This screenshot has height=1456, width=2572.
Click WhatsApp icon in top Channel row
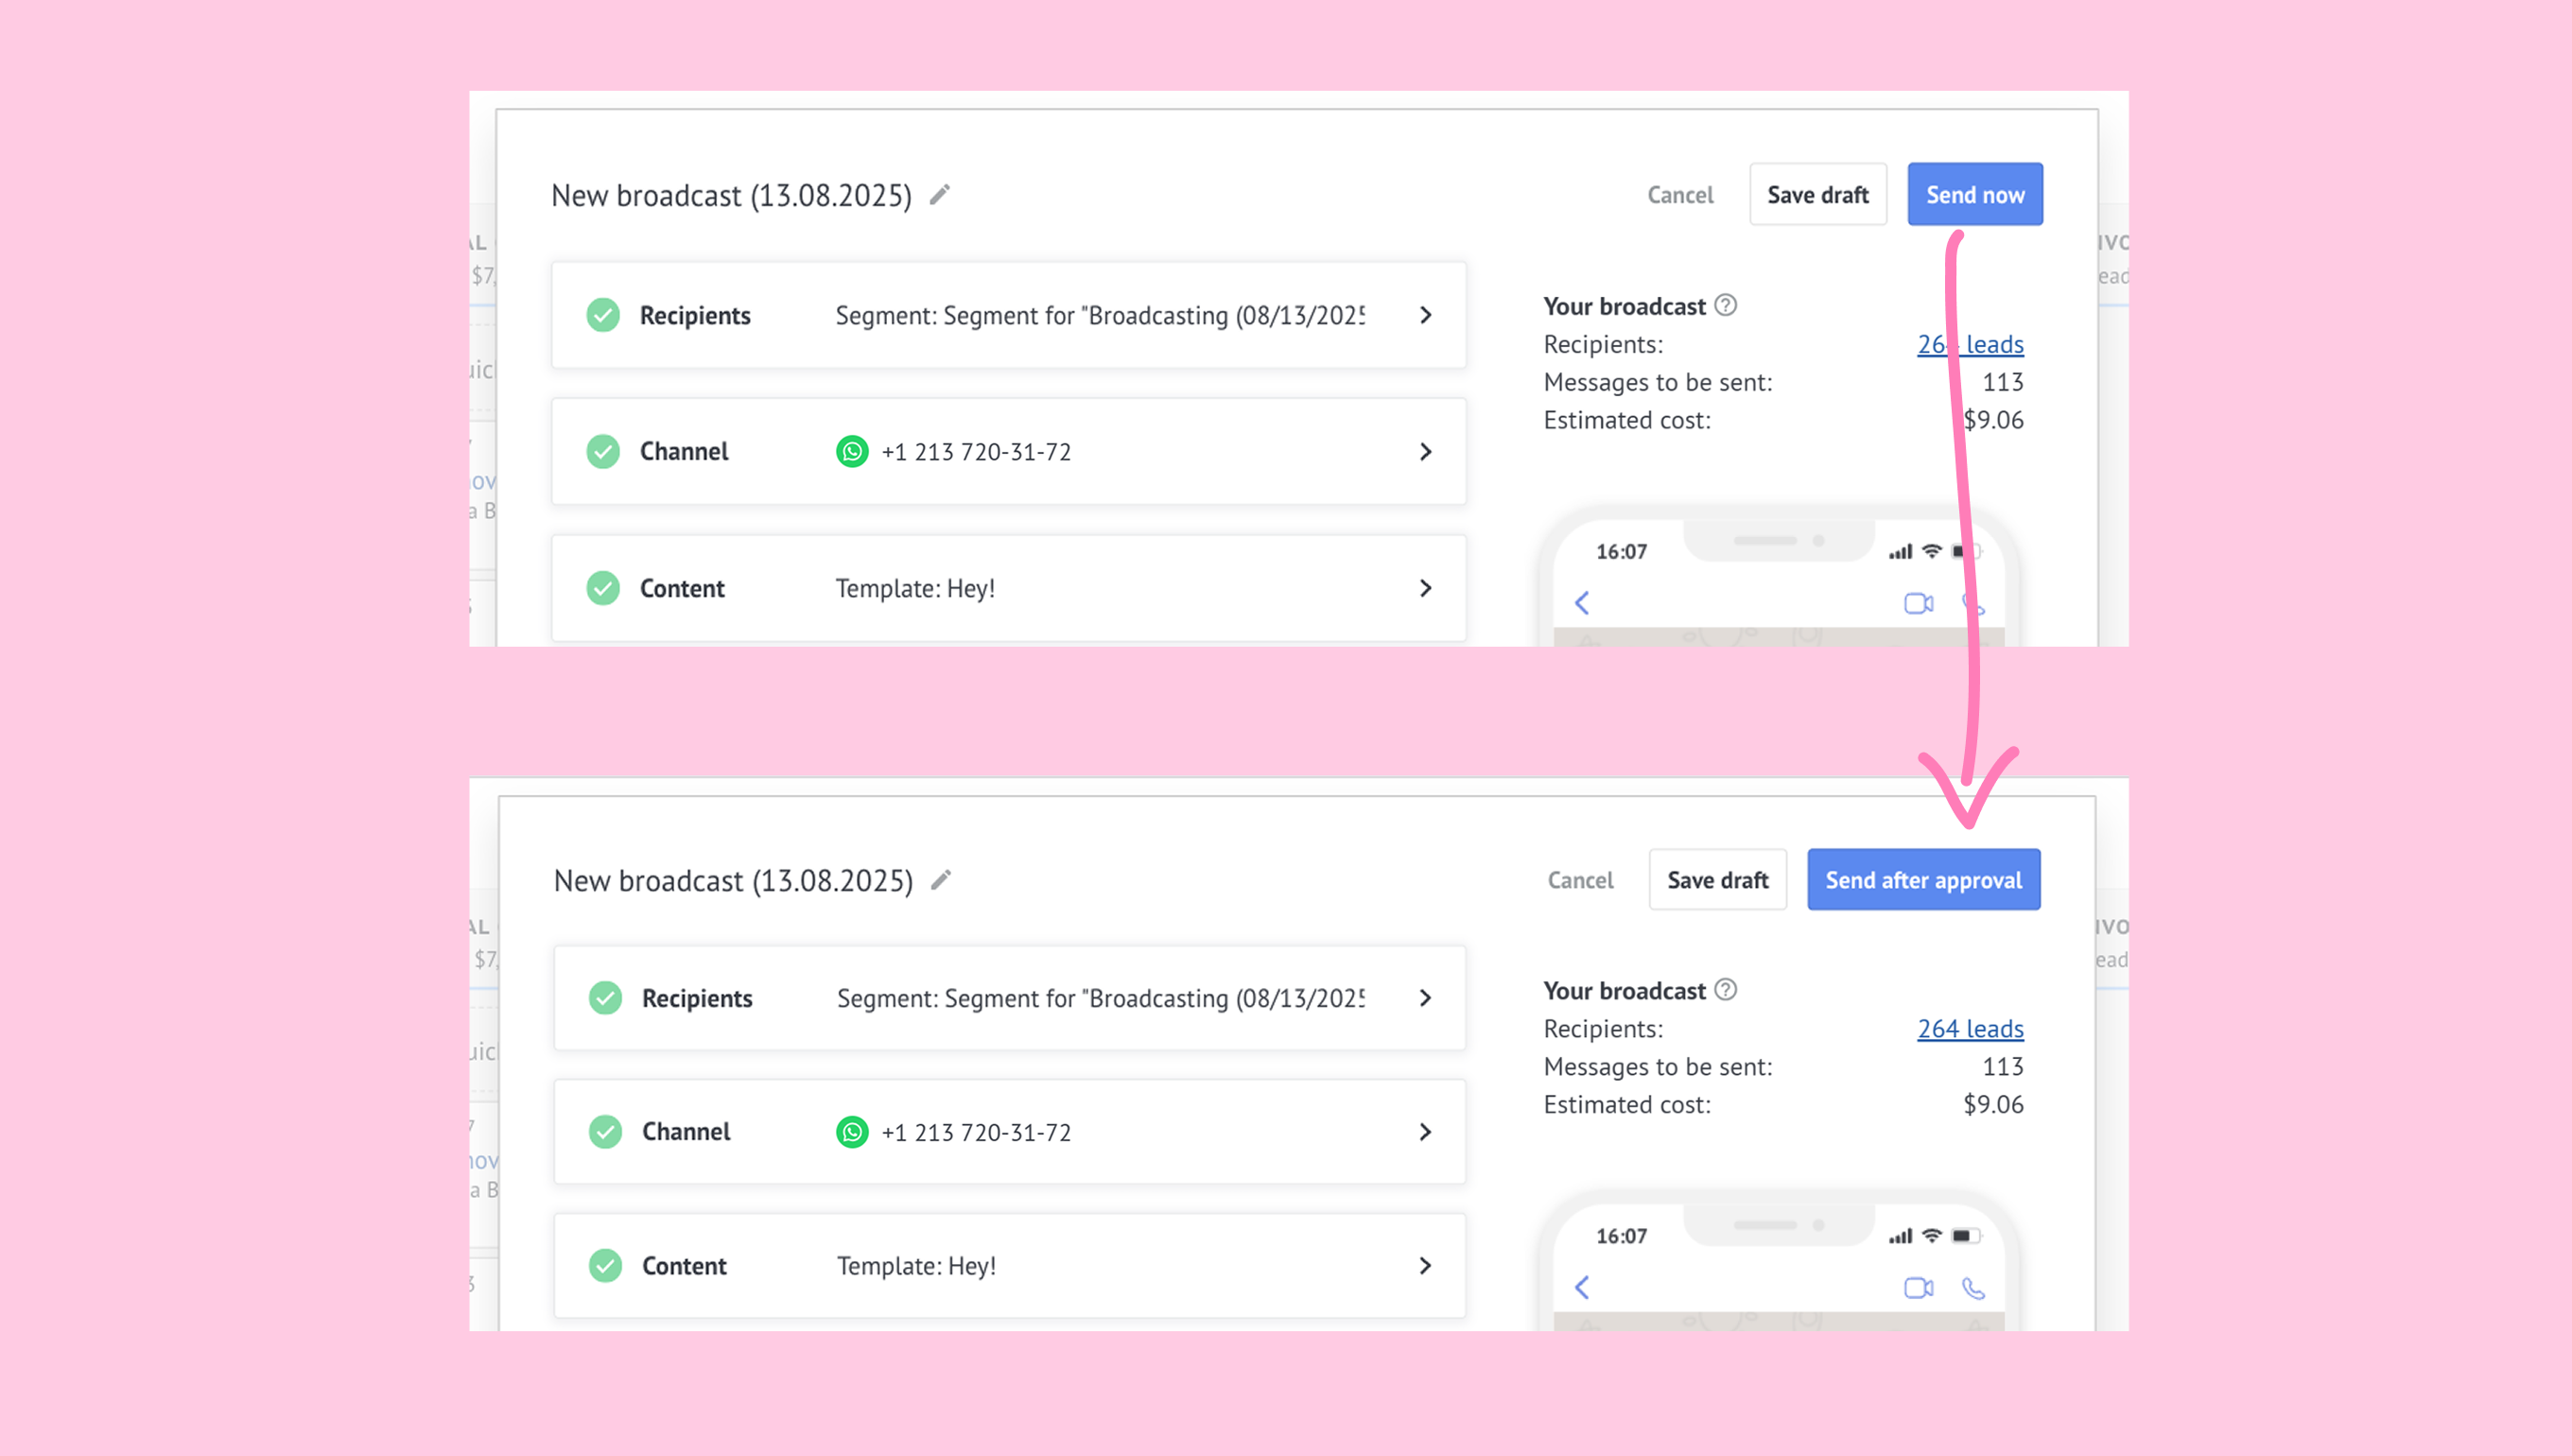pos(852,451)
